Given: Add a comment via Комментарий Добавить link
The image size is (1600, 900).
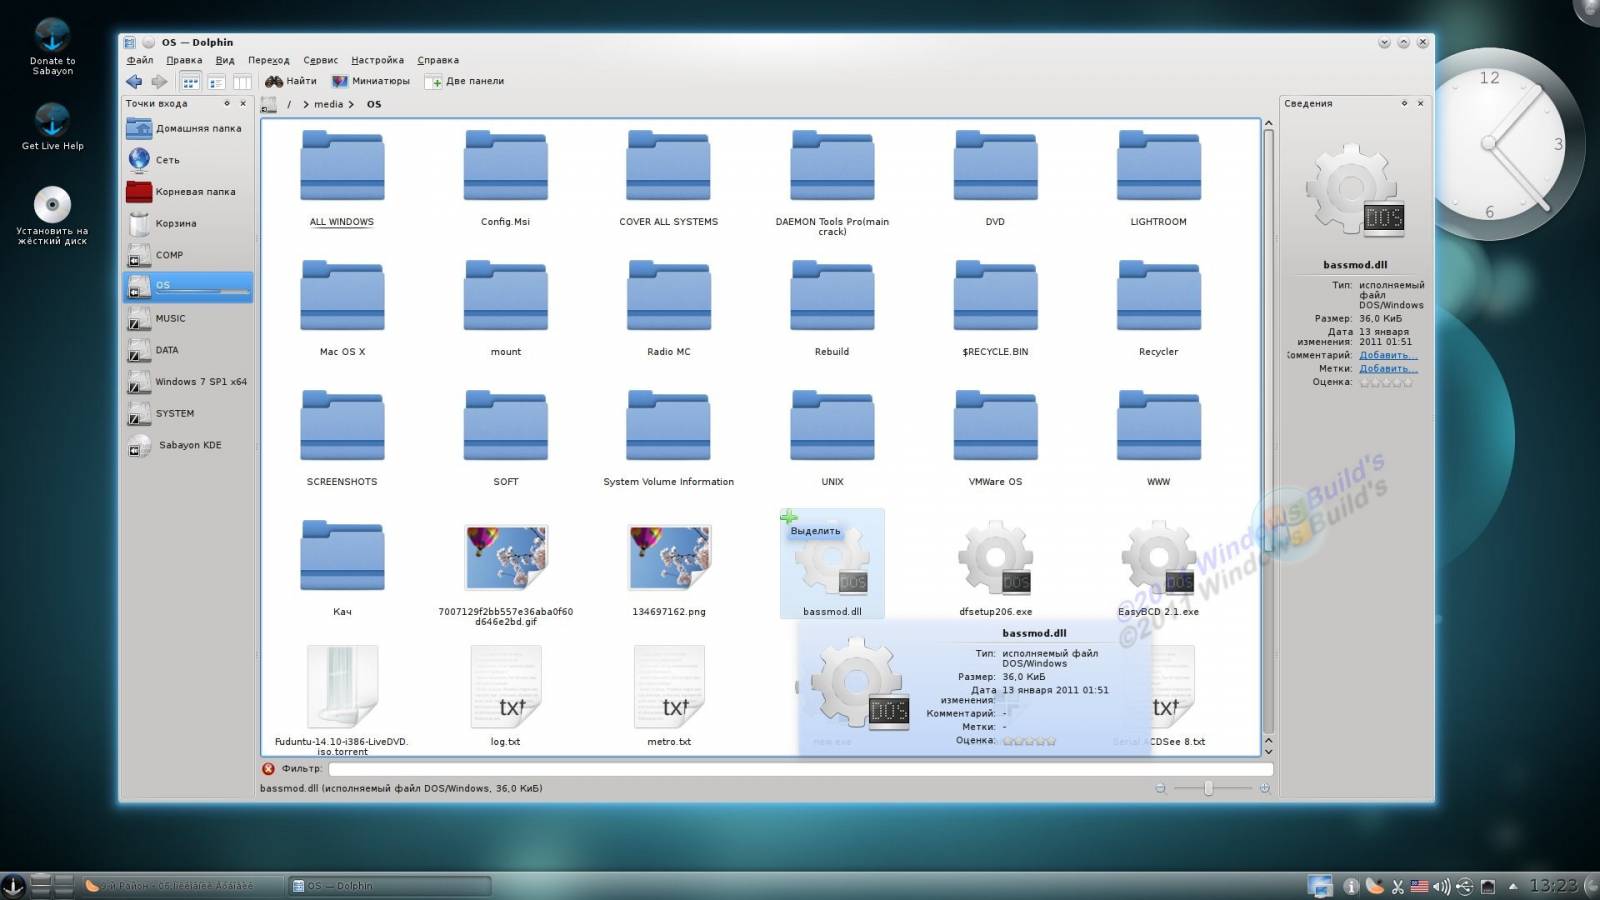Looking at the screenshot, I should pyautogui.click(x=1388, y=355).
